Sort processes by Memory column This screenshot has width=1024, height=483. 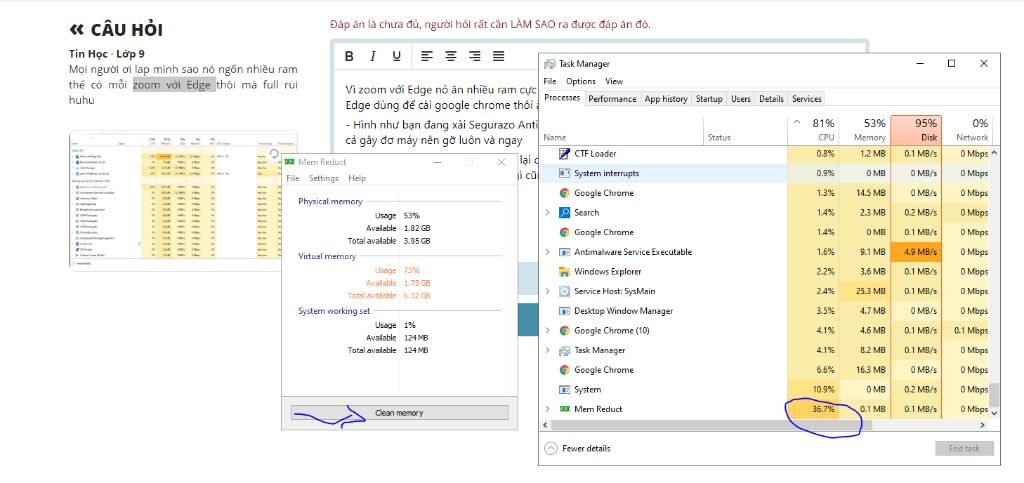[863, 129]
